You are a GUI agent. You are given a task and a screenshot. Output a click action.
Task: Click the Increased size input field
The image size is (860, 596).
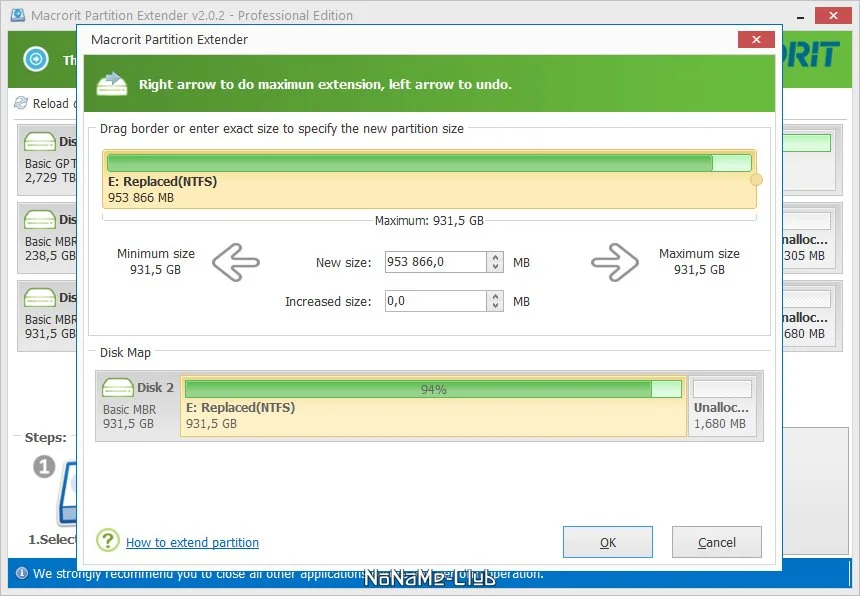tap(435, 301)
